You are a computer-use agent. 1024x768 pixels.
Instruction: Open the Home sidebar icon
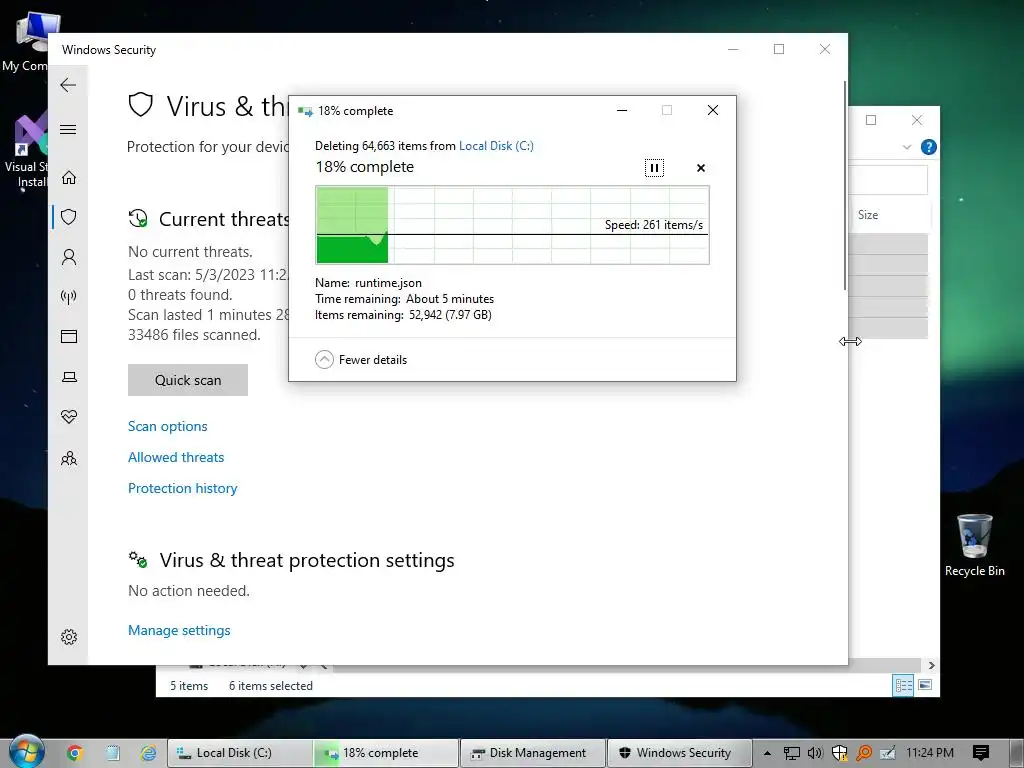69,178
